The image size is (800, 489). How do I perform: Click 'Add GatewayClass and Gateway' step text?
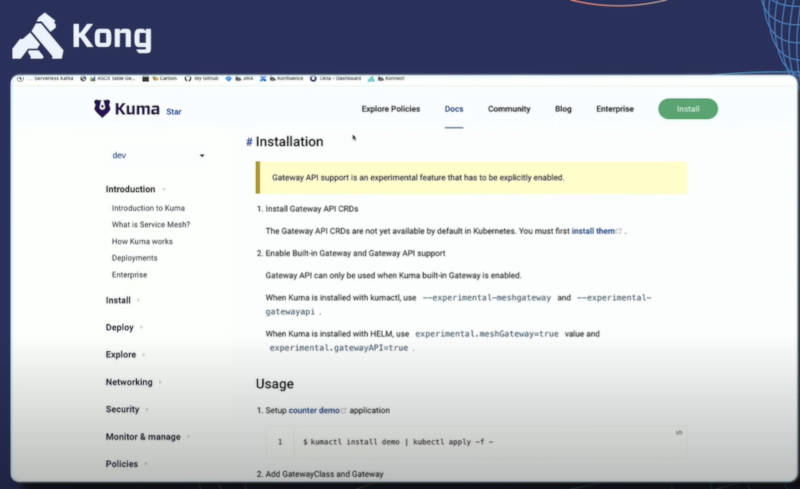coord(324,474)
